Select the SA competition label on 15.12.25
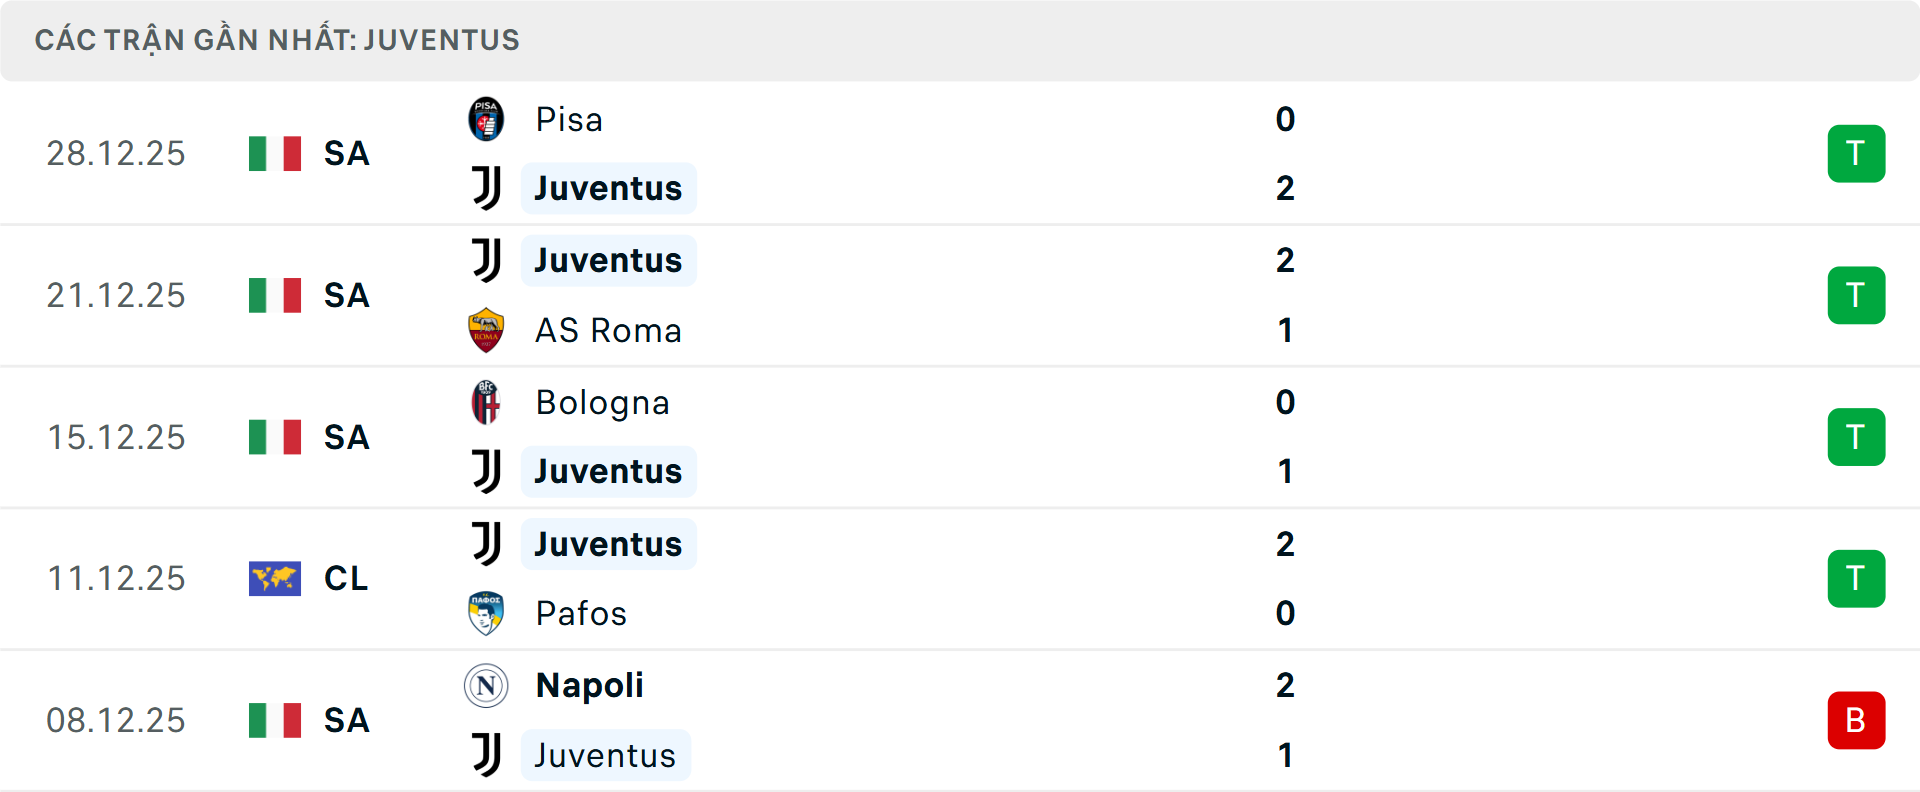This screenshot has width=1920, height=792. [345, 437]
